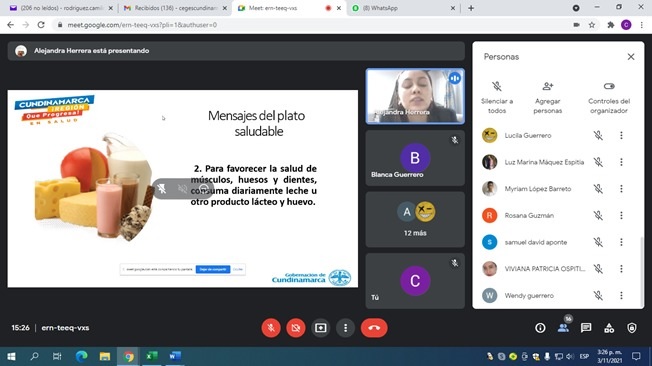Bookmark this page with star icon
This screenshot has height=366, width=652.
coord(592,25)
